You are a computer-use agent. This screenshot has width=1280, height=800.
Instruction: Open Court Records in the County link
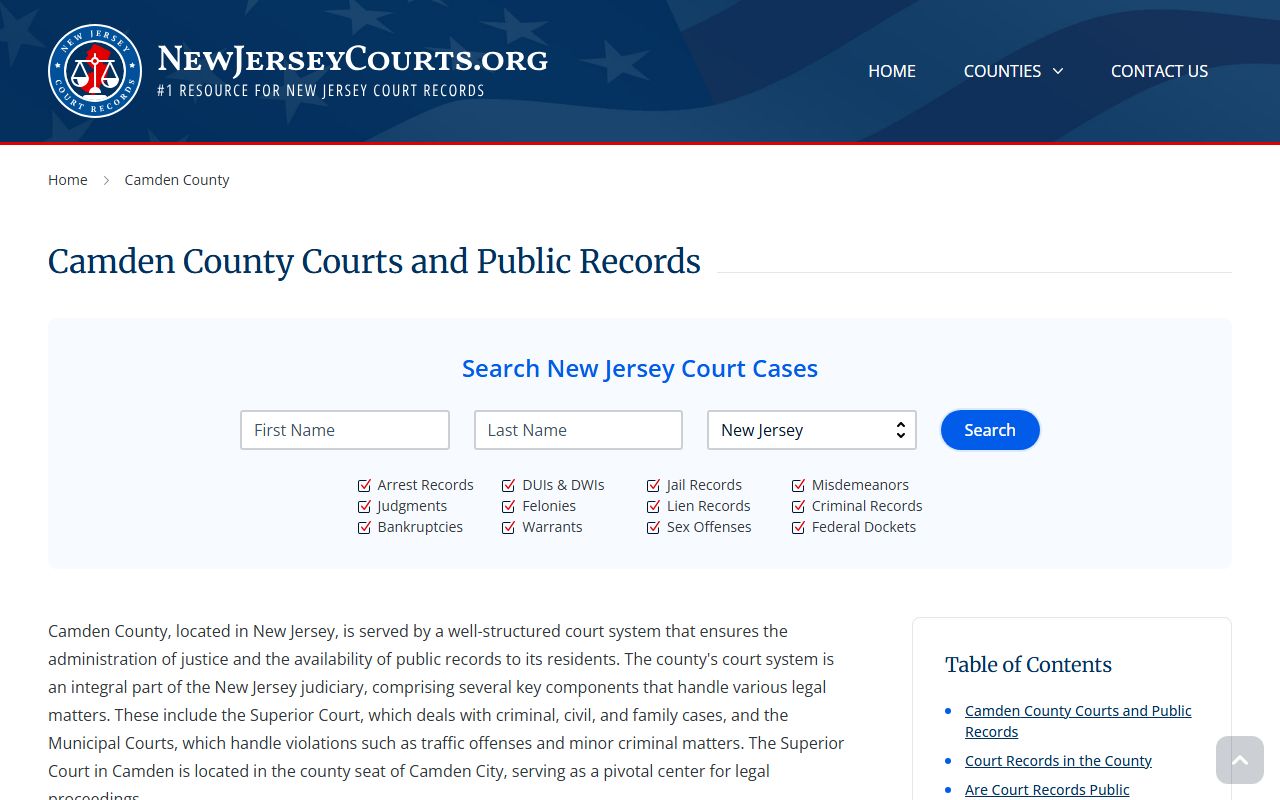pyautogui.click(x=1058, y=761)
